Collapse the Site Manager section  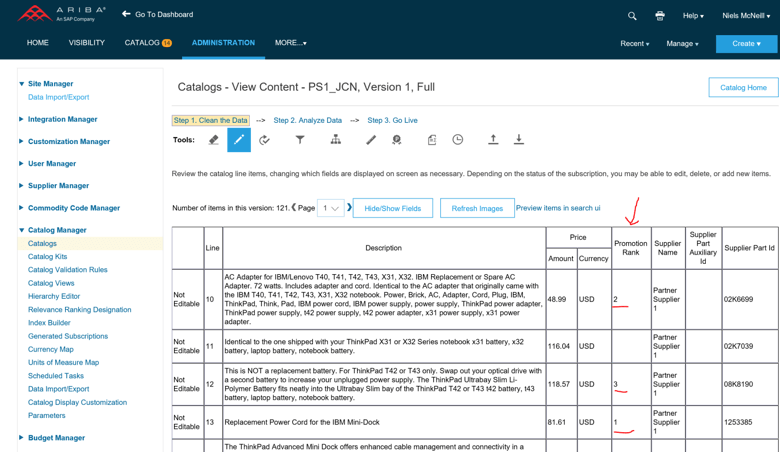pos(21,84)
